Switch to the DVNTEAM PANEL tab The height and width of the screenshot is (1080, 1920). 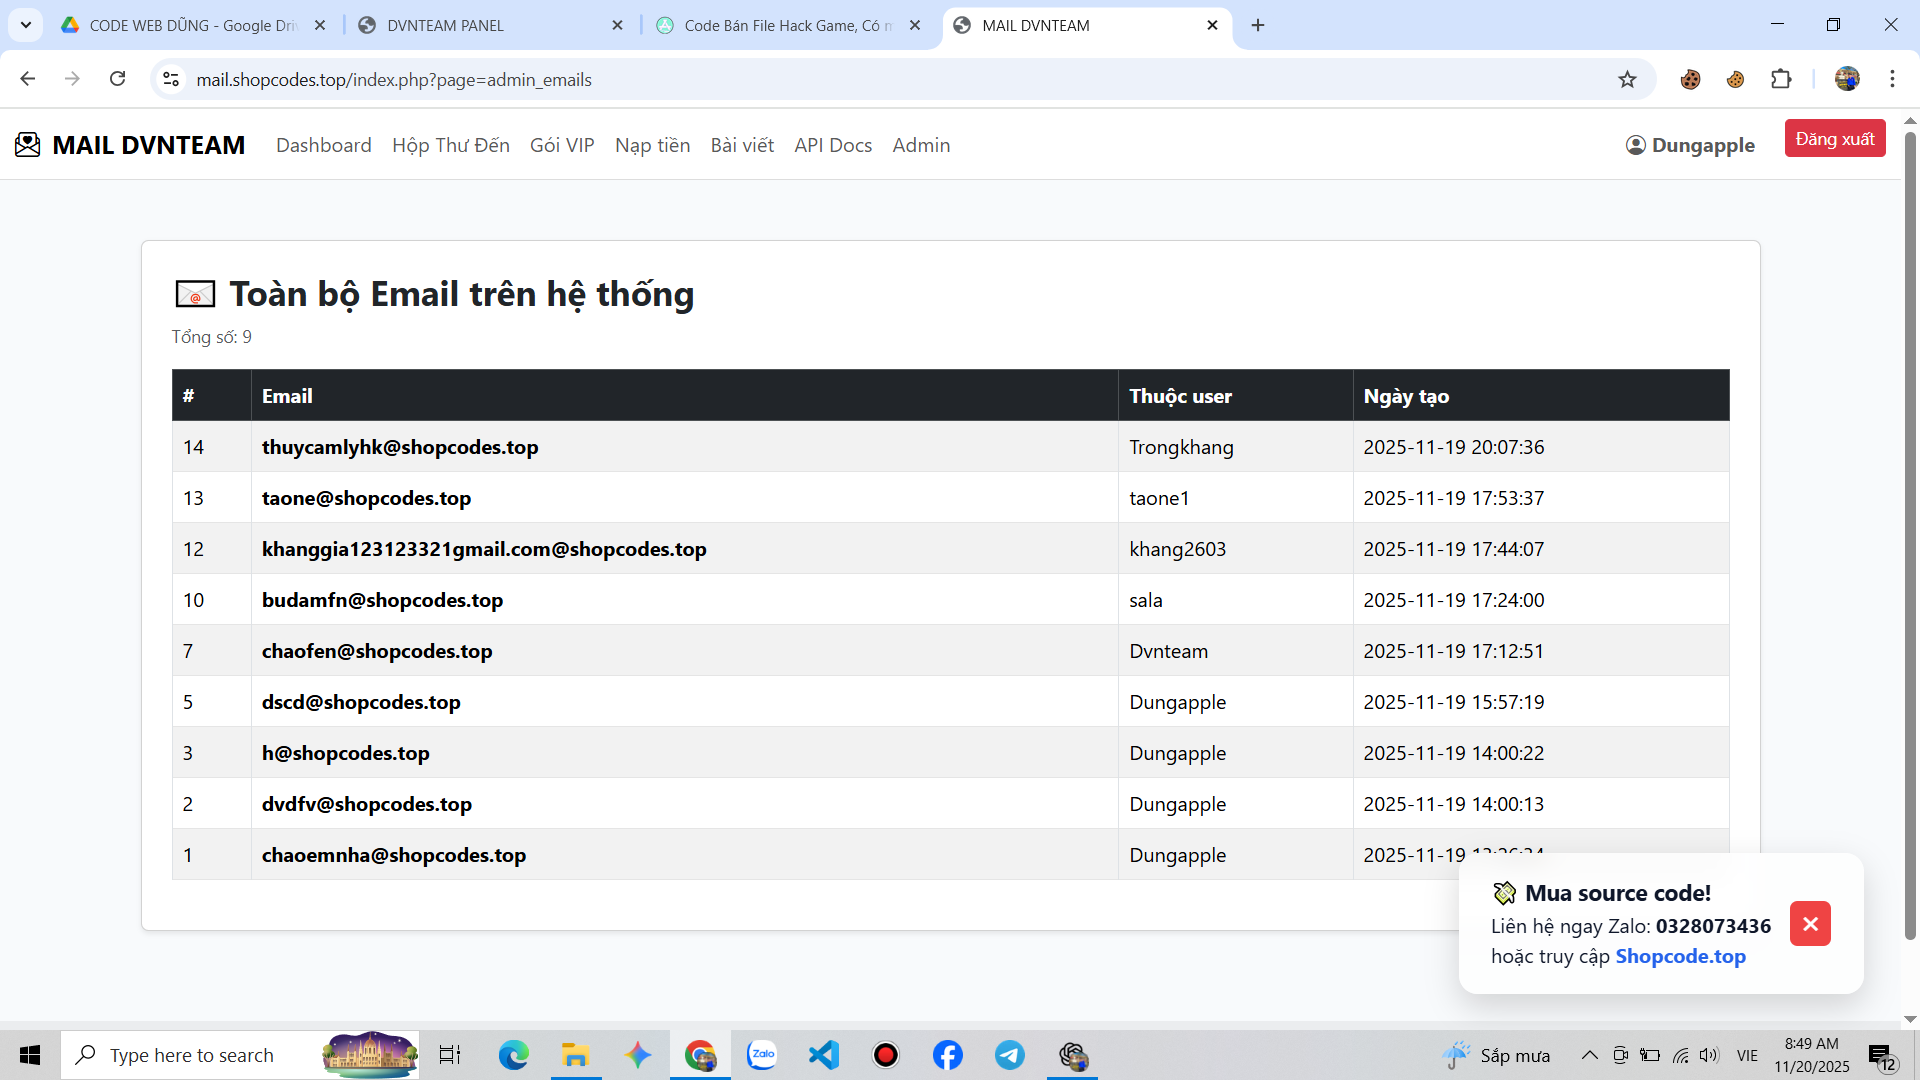(x=490, y=25)
